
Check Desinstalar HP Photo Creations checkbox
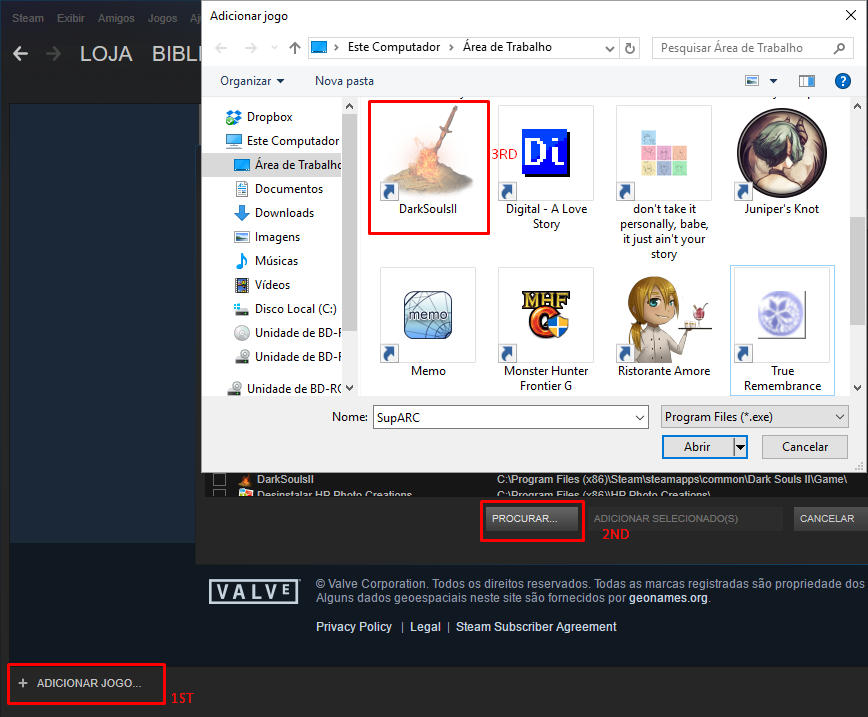(x=219, y=493)
